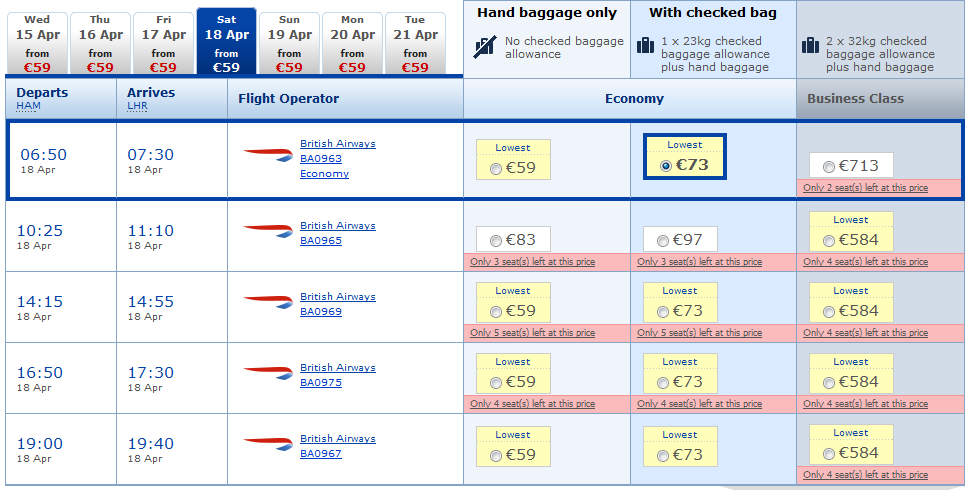Choose €713 Business Class fare at 06:50
Screen dimensions: 968x490
pyautogui.click(x=828, y=167)
